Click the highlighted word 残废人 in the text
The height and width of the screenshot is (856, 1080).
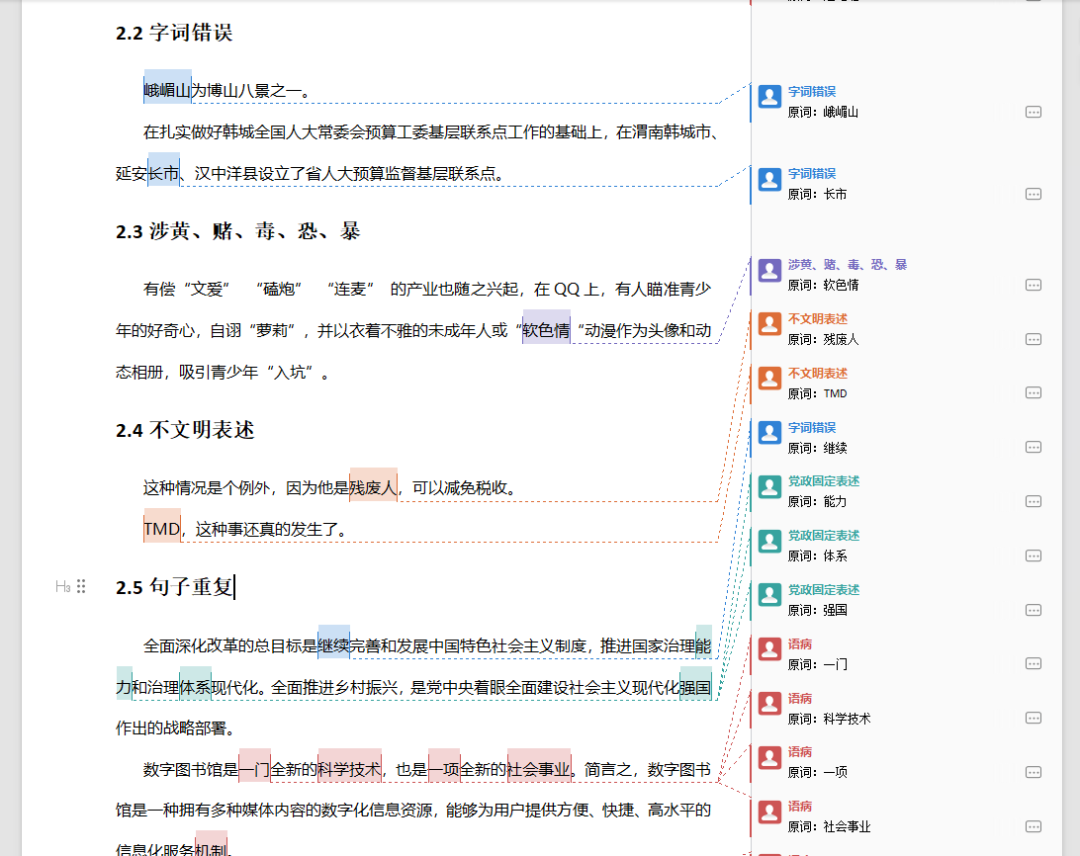373,488
